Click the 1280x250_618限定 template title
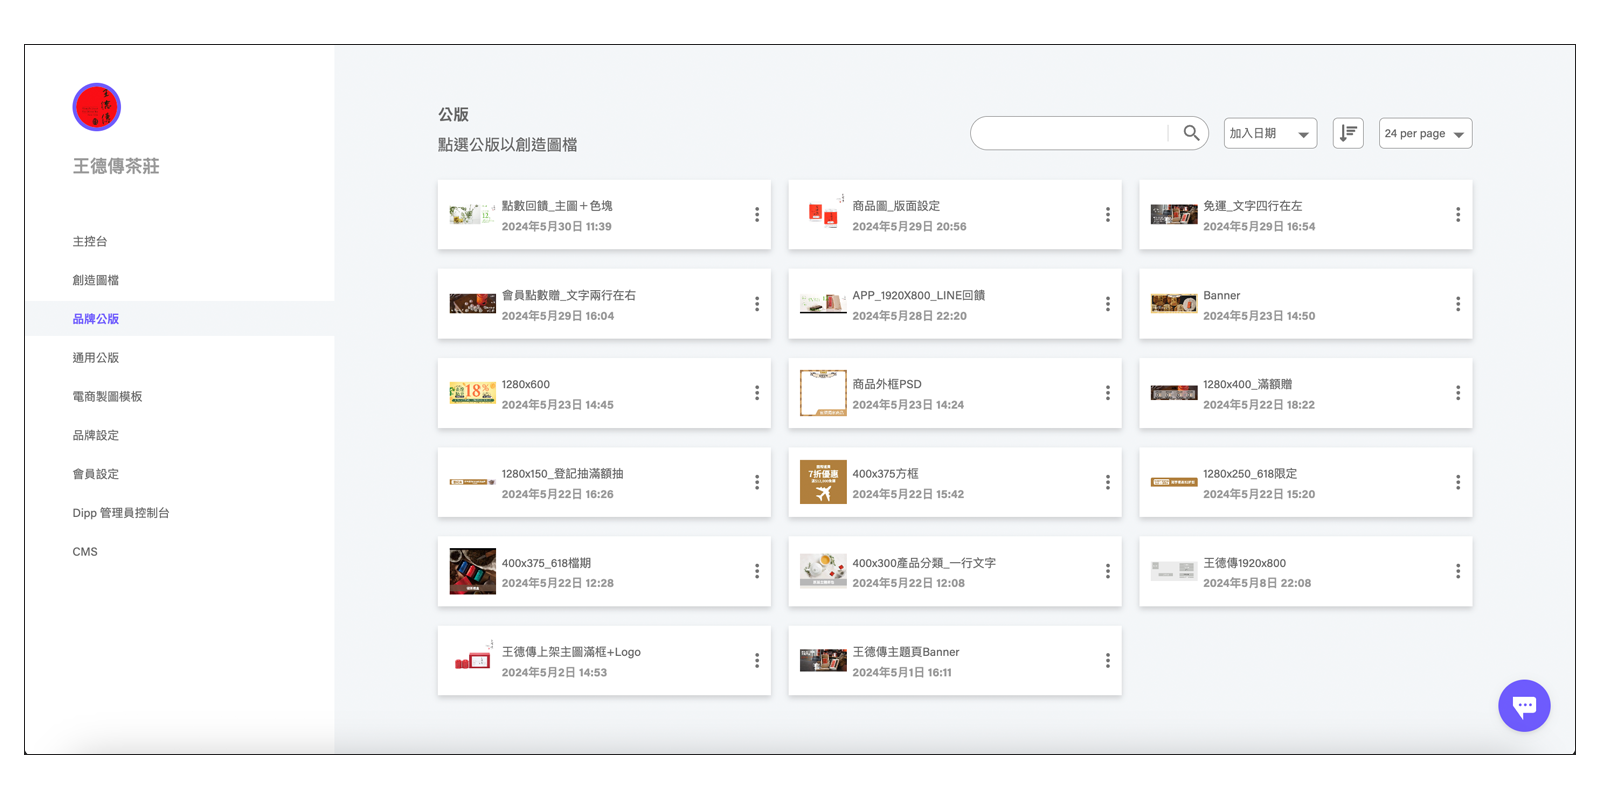The width and height of the screenshot is (1600, 800). tap(1250, 474)
